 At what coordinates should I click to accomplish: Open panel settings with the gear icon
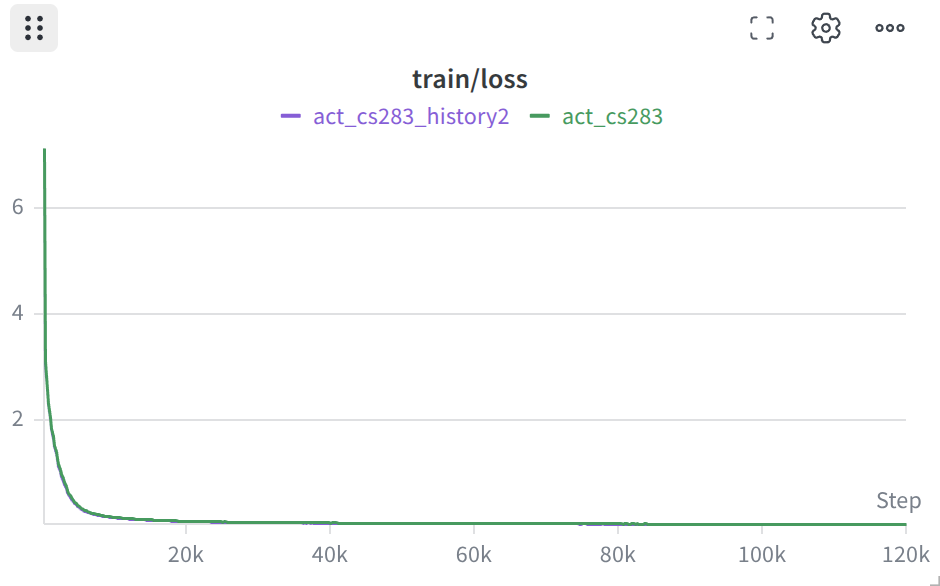point(825,28)
